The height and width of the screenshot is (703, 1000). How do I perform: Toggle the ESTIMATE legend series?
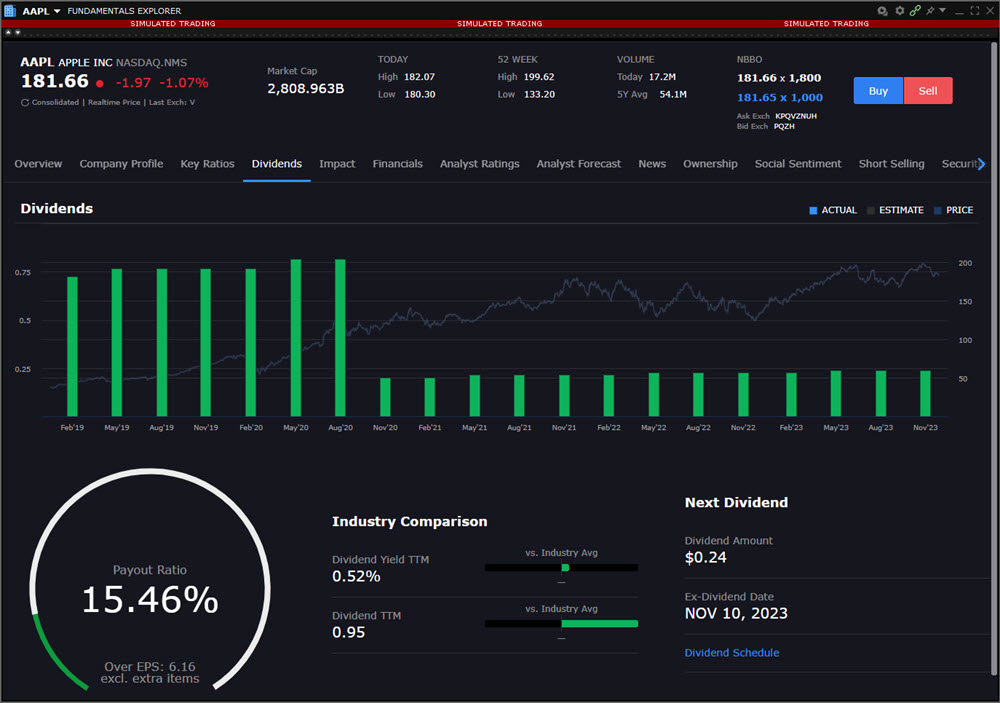point(895,211)
